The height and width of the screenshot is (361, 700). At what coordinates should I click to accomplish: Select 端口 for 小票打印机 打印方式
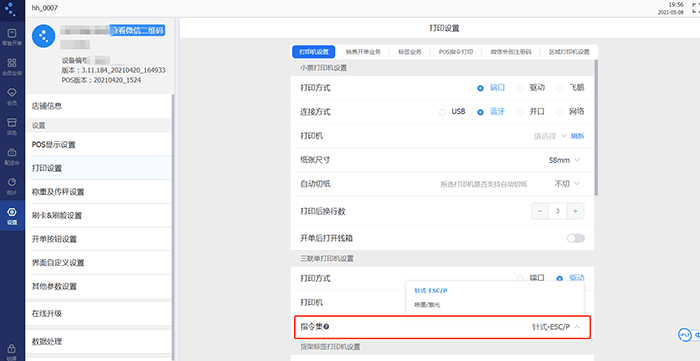click(x=491, y=88)
